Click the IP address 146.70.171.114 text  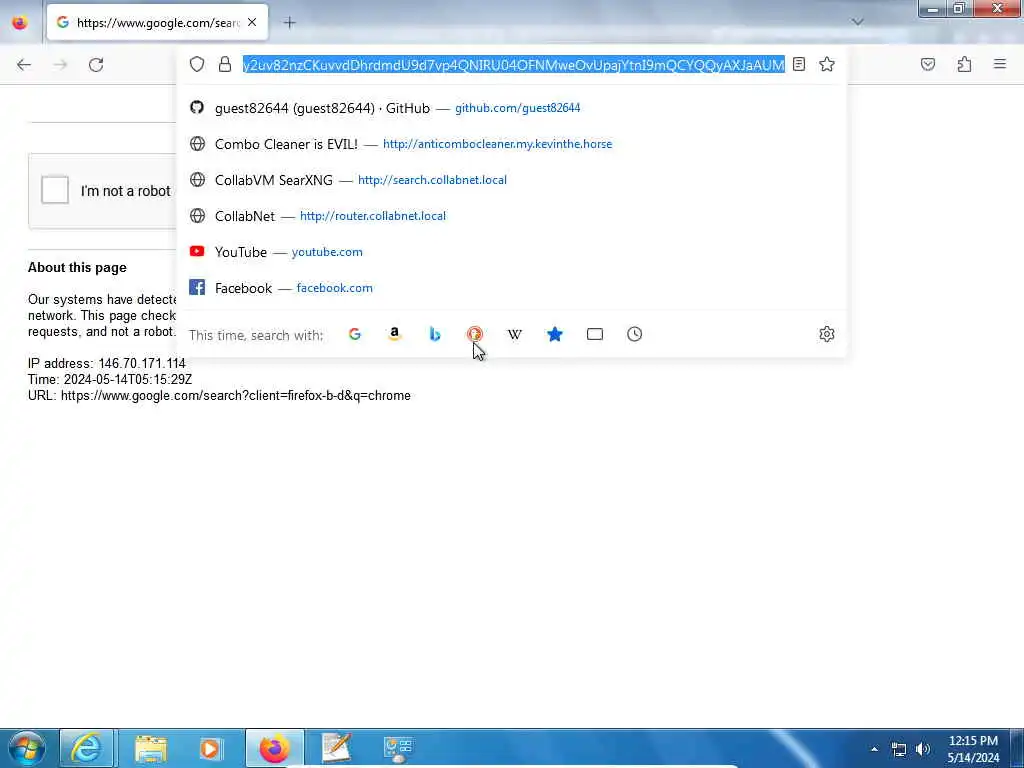pyautogui.click(x=106, y=363)
